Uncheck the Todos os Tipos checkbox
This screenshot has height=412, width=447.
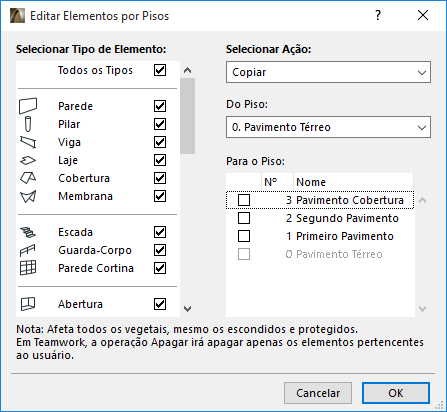160,70
